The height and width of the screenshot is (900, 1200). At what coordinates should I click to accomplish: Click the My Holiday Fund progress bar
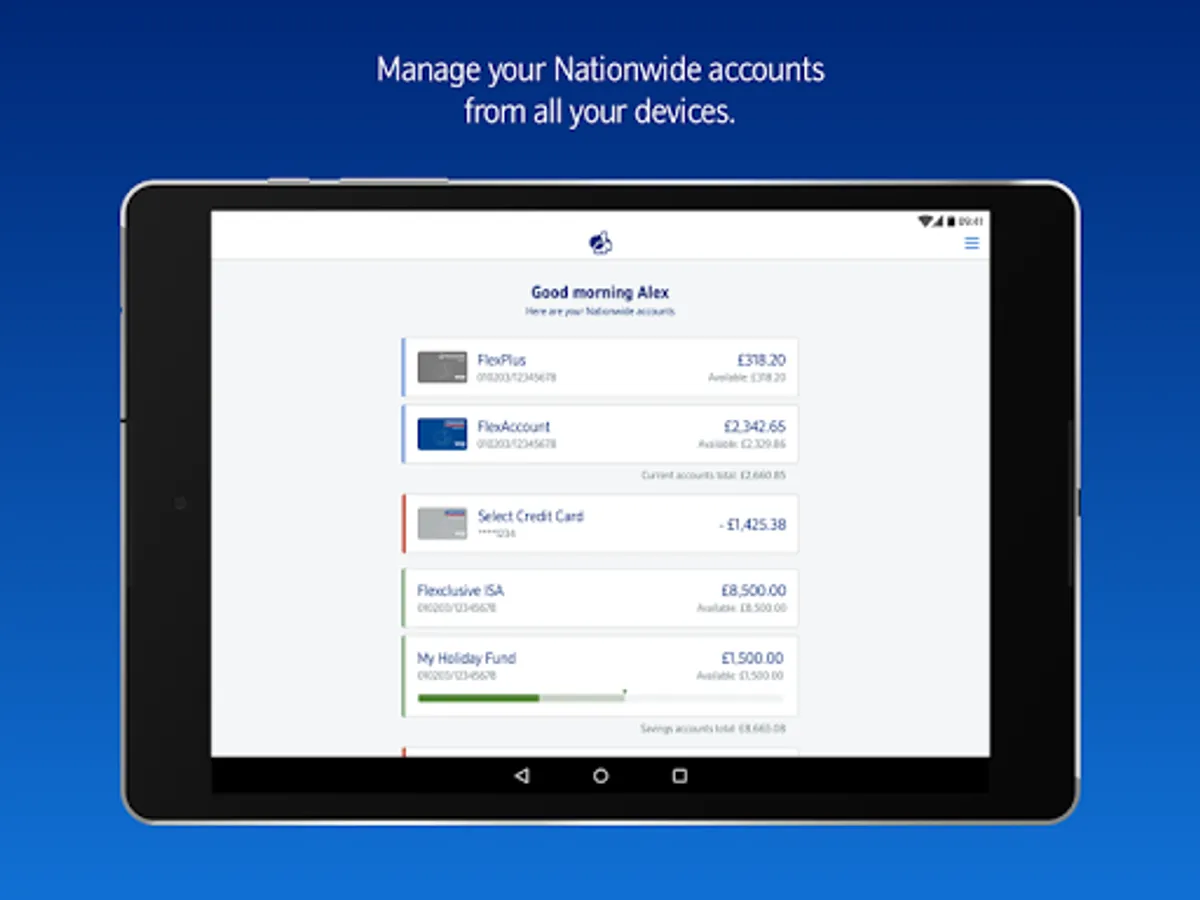point(600,697)
